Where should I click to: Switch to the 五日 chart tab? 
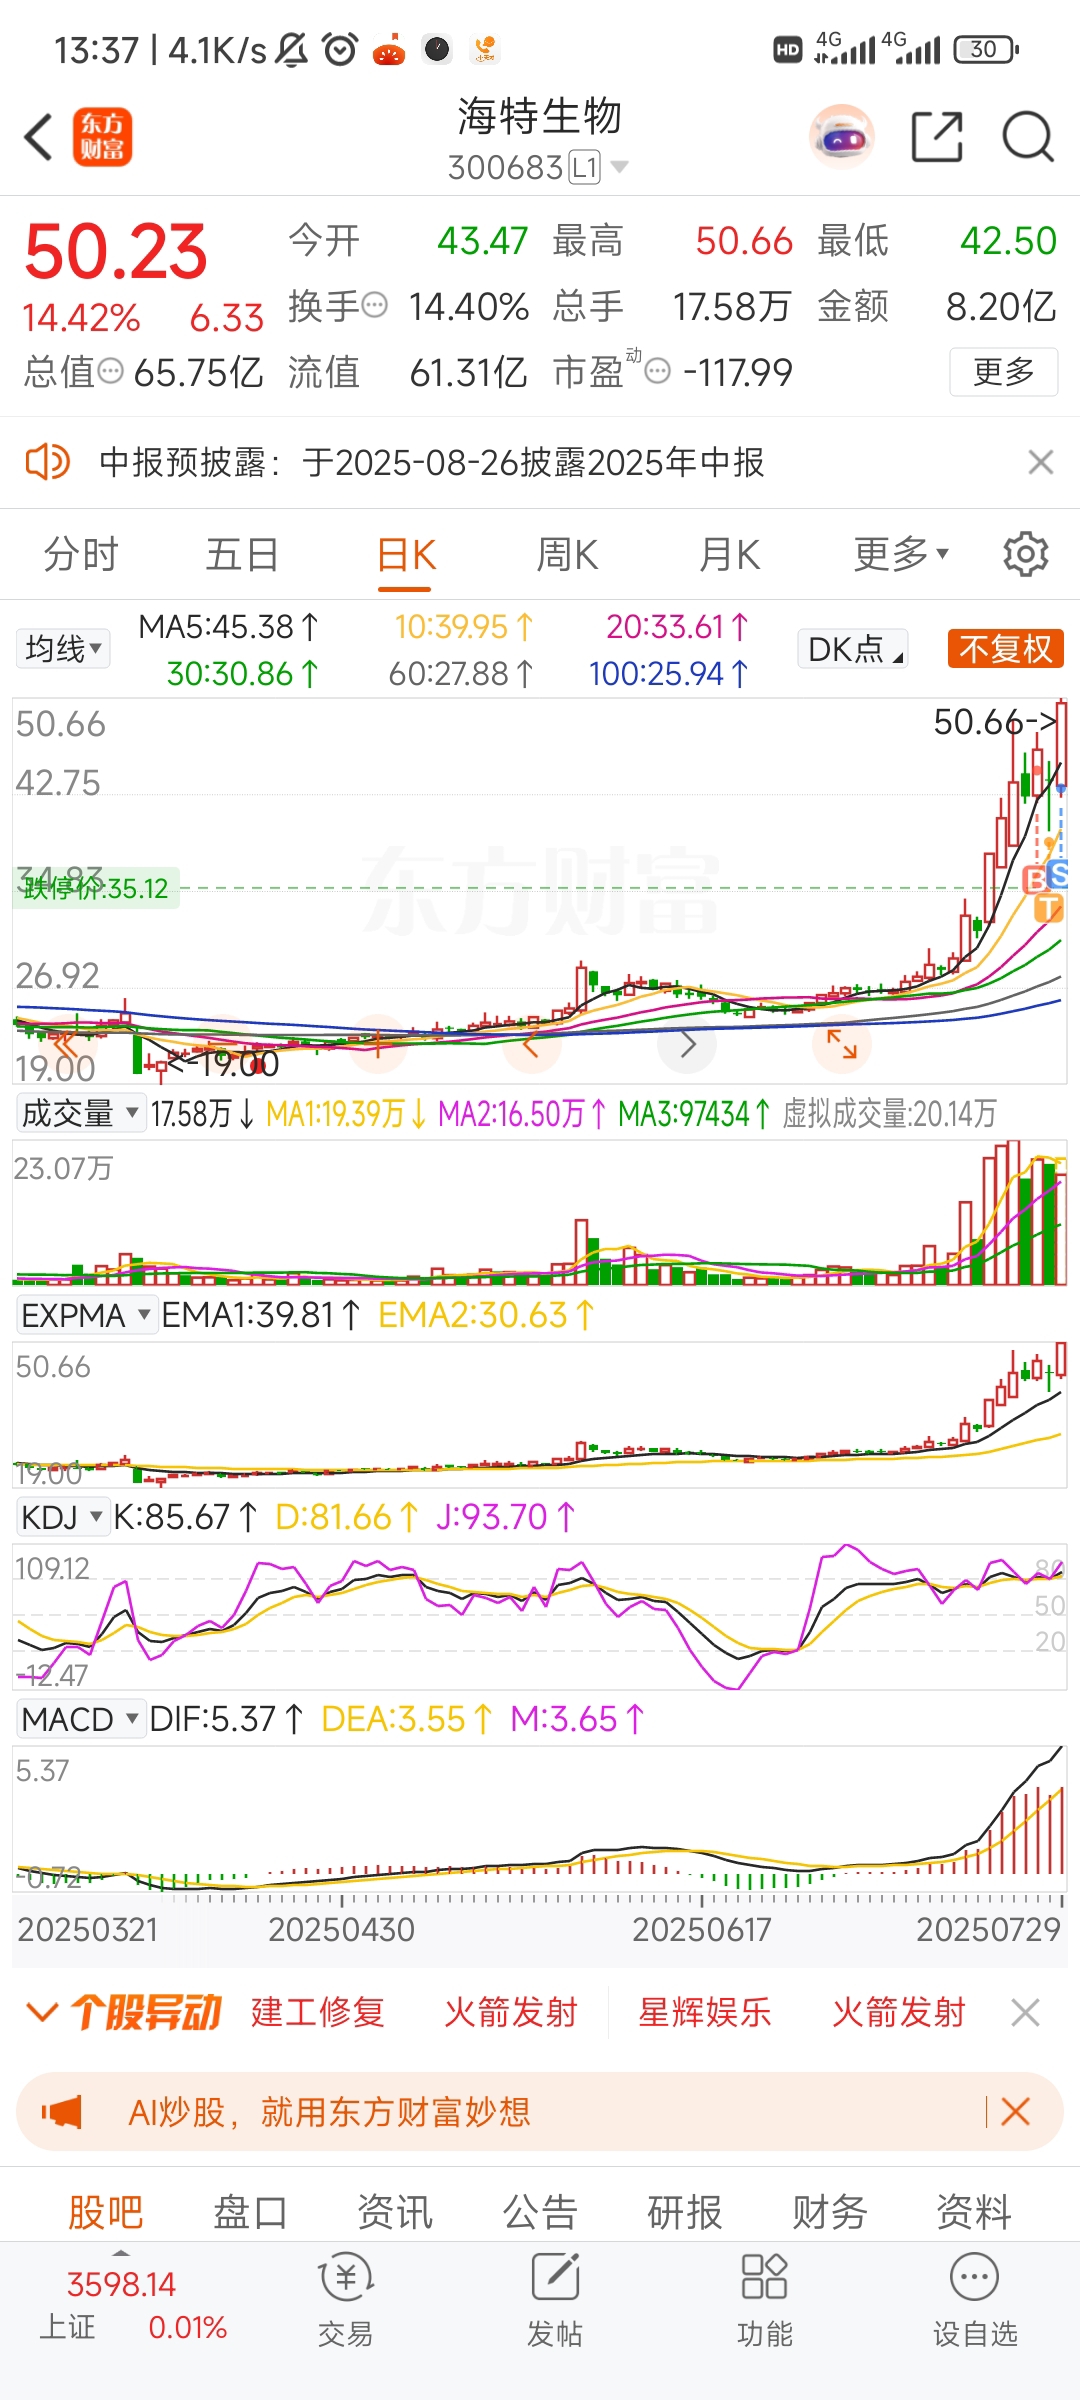click(242, 554)
